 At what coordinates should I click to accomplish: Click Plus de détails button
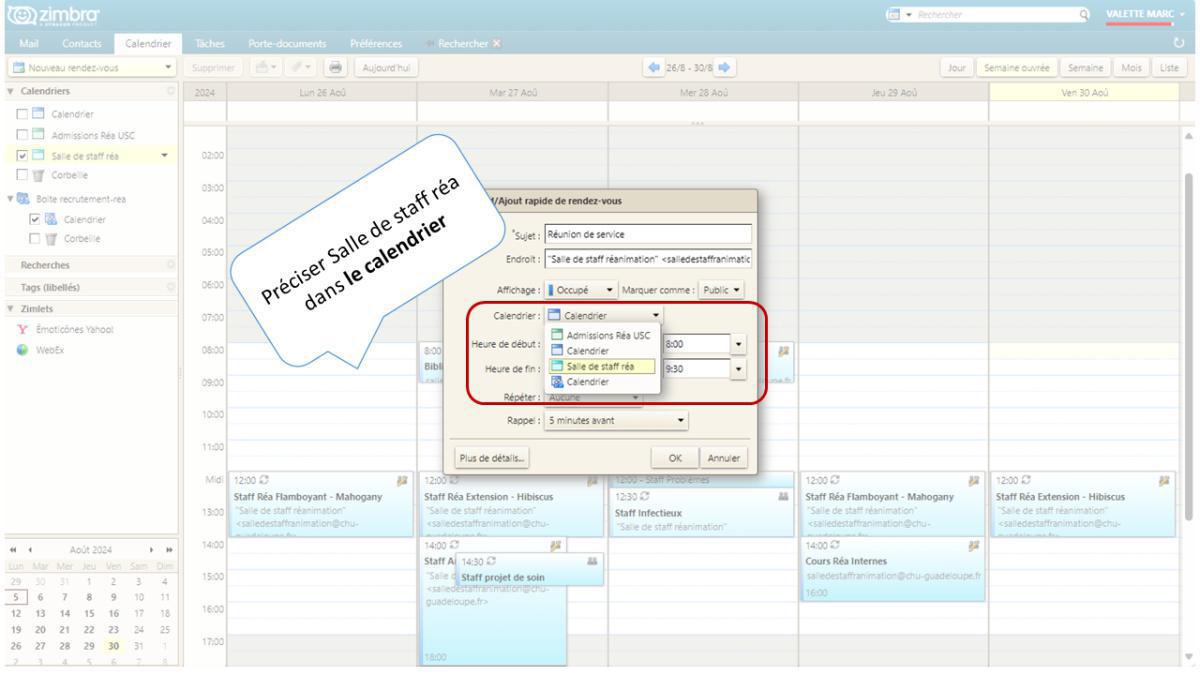[x=493, y=458]
